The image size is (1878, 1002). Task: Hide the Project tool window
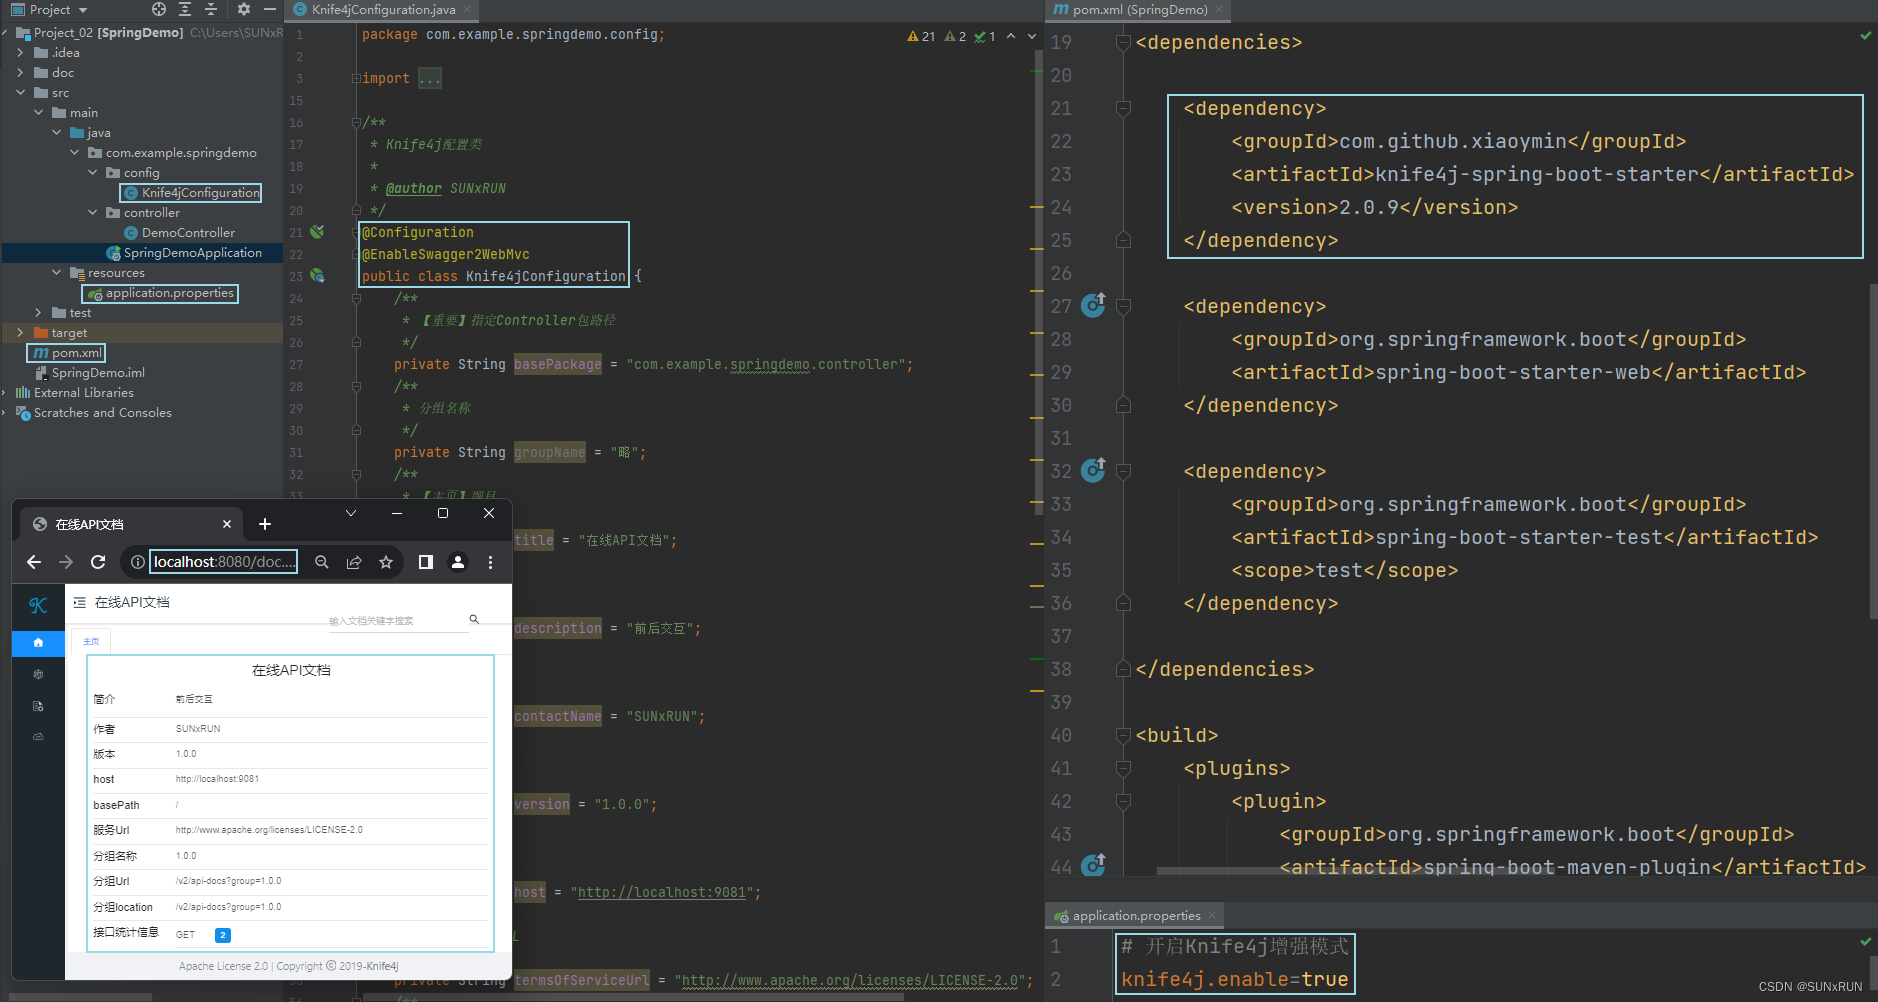(270, 9)
